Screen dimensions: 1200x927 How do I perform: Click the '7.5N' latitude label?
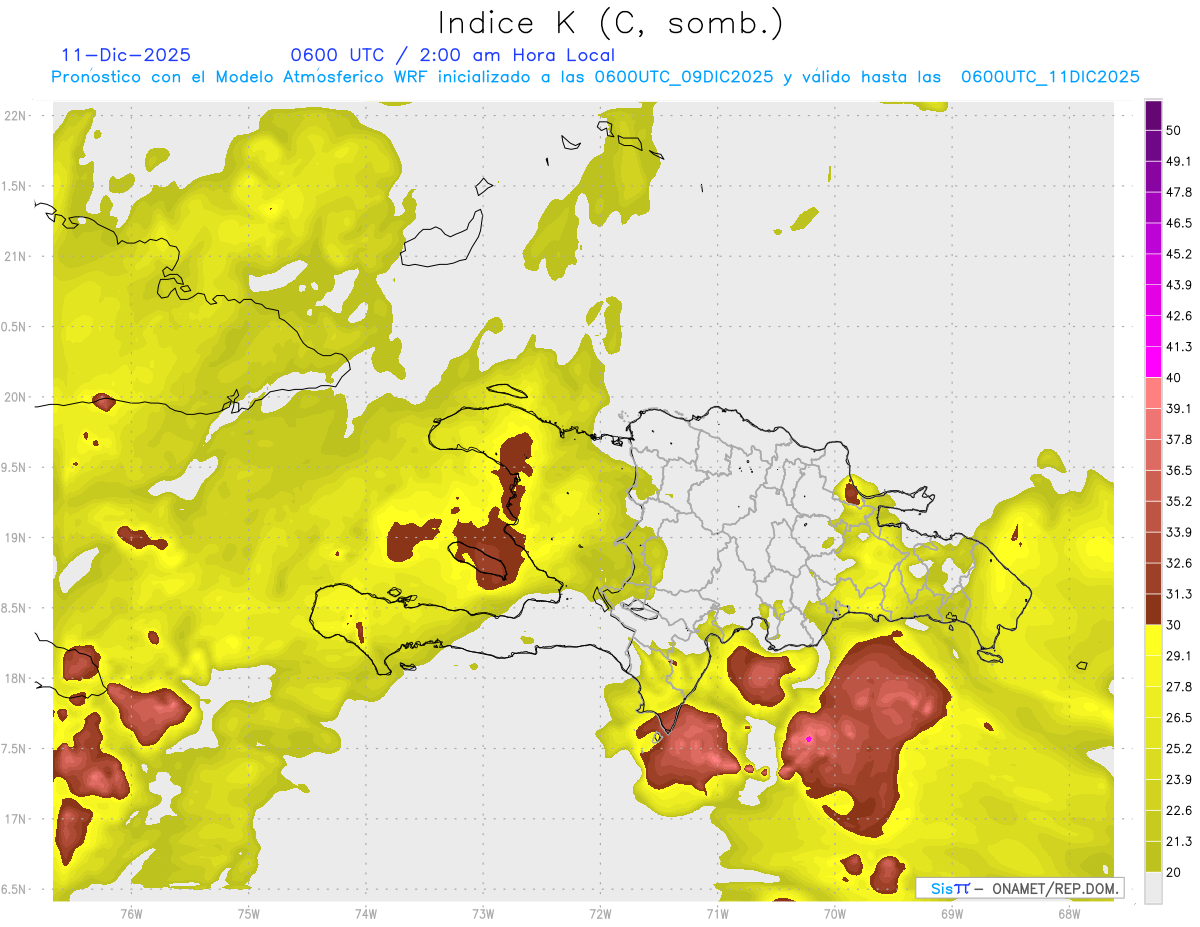15,748
